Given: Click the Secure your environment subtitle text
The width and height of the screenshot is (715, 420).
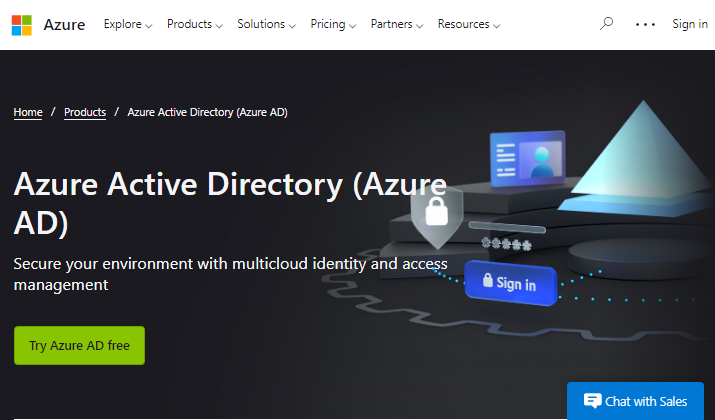Looking at the screenshot, I should 230,274.
